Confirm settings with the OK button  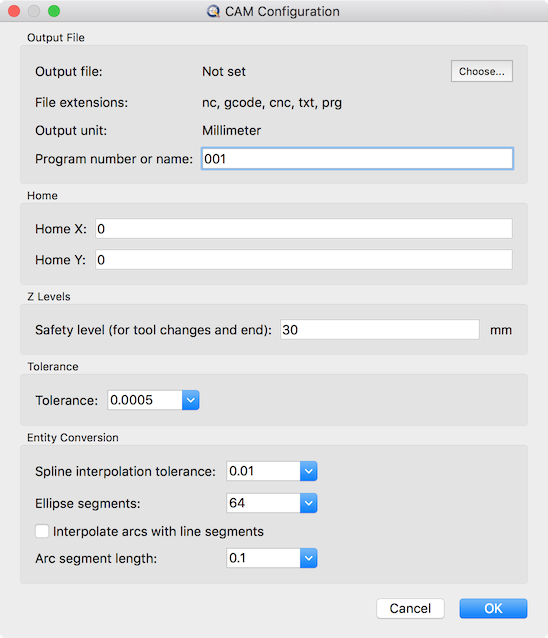coord(493,608)
